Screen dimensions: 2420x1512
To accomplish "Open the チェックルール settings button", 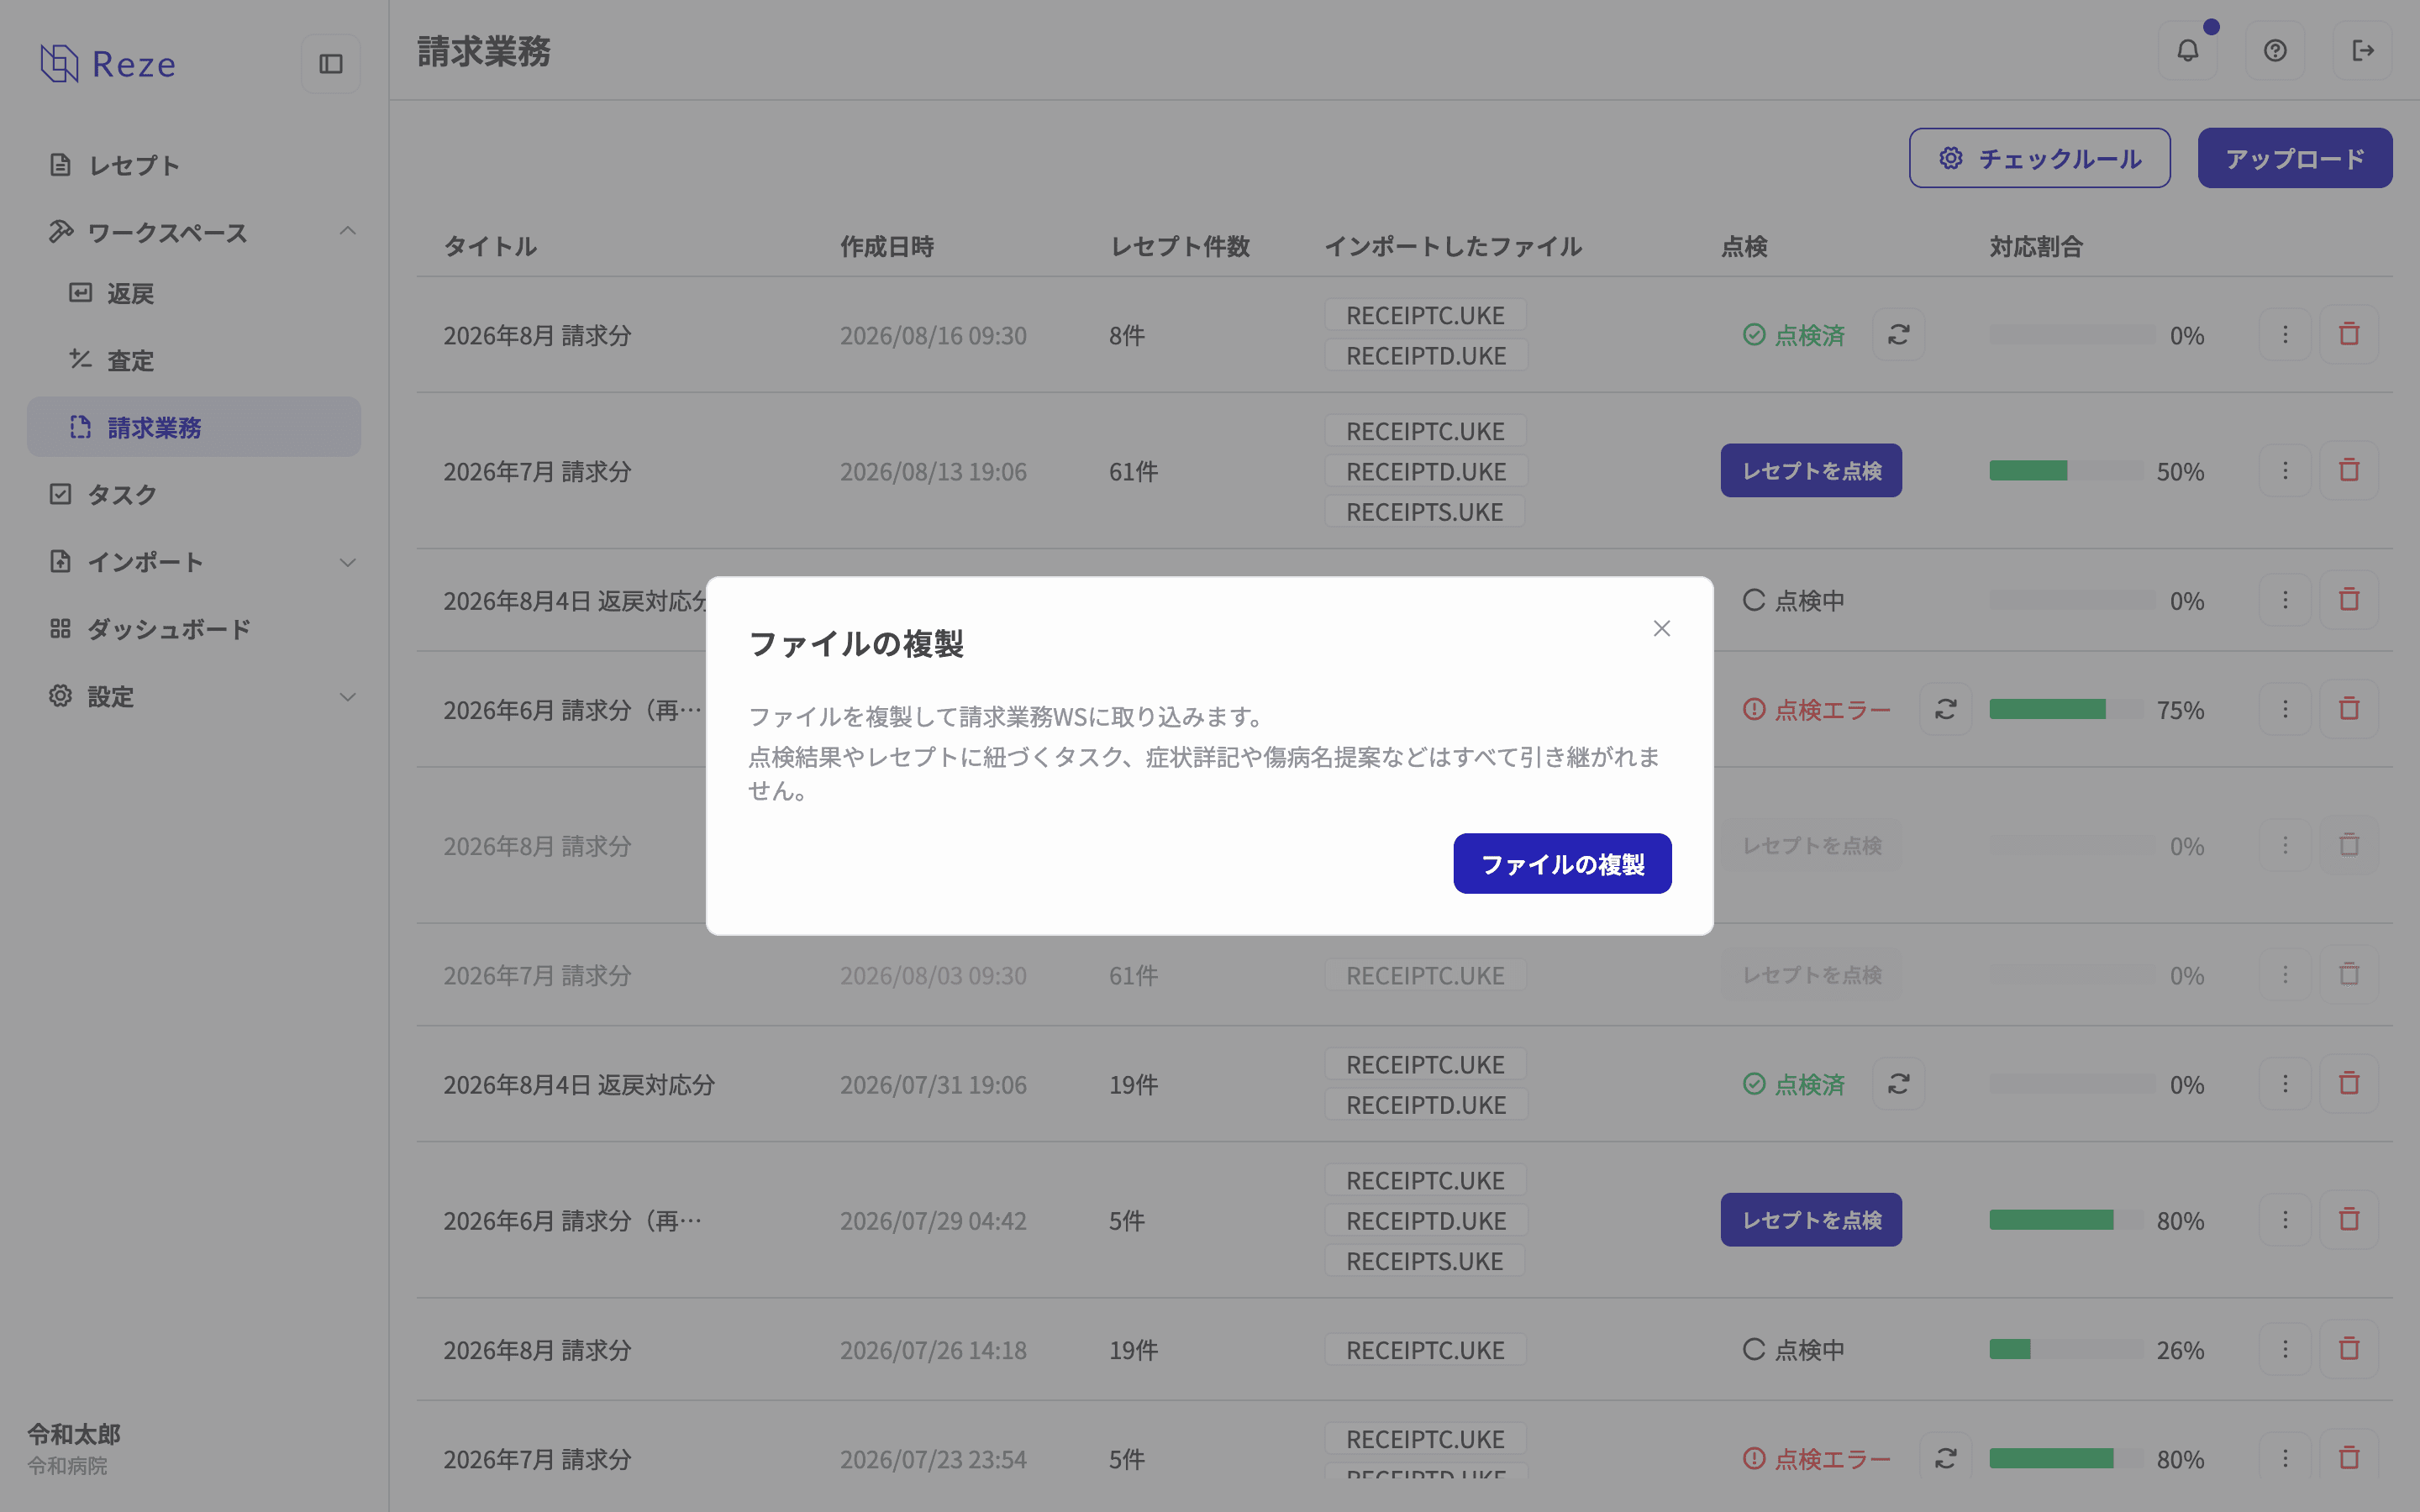I will click(x=2039, y=158).
